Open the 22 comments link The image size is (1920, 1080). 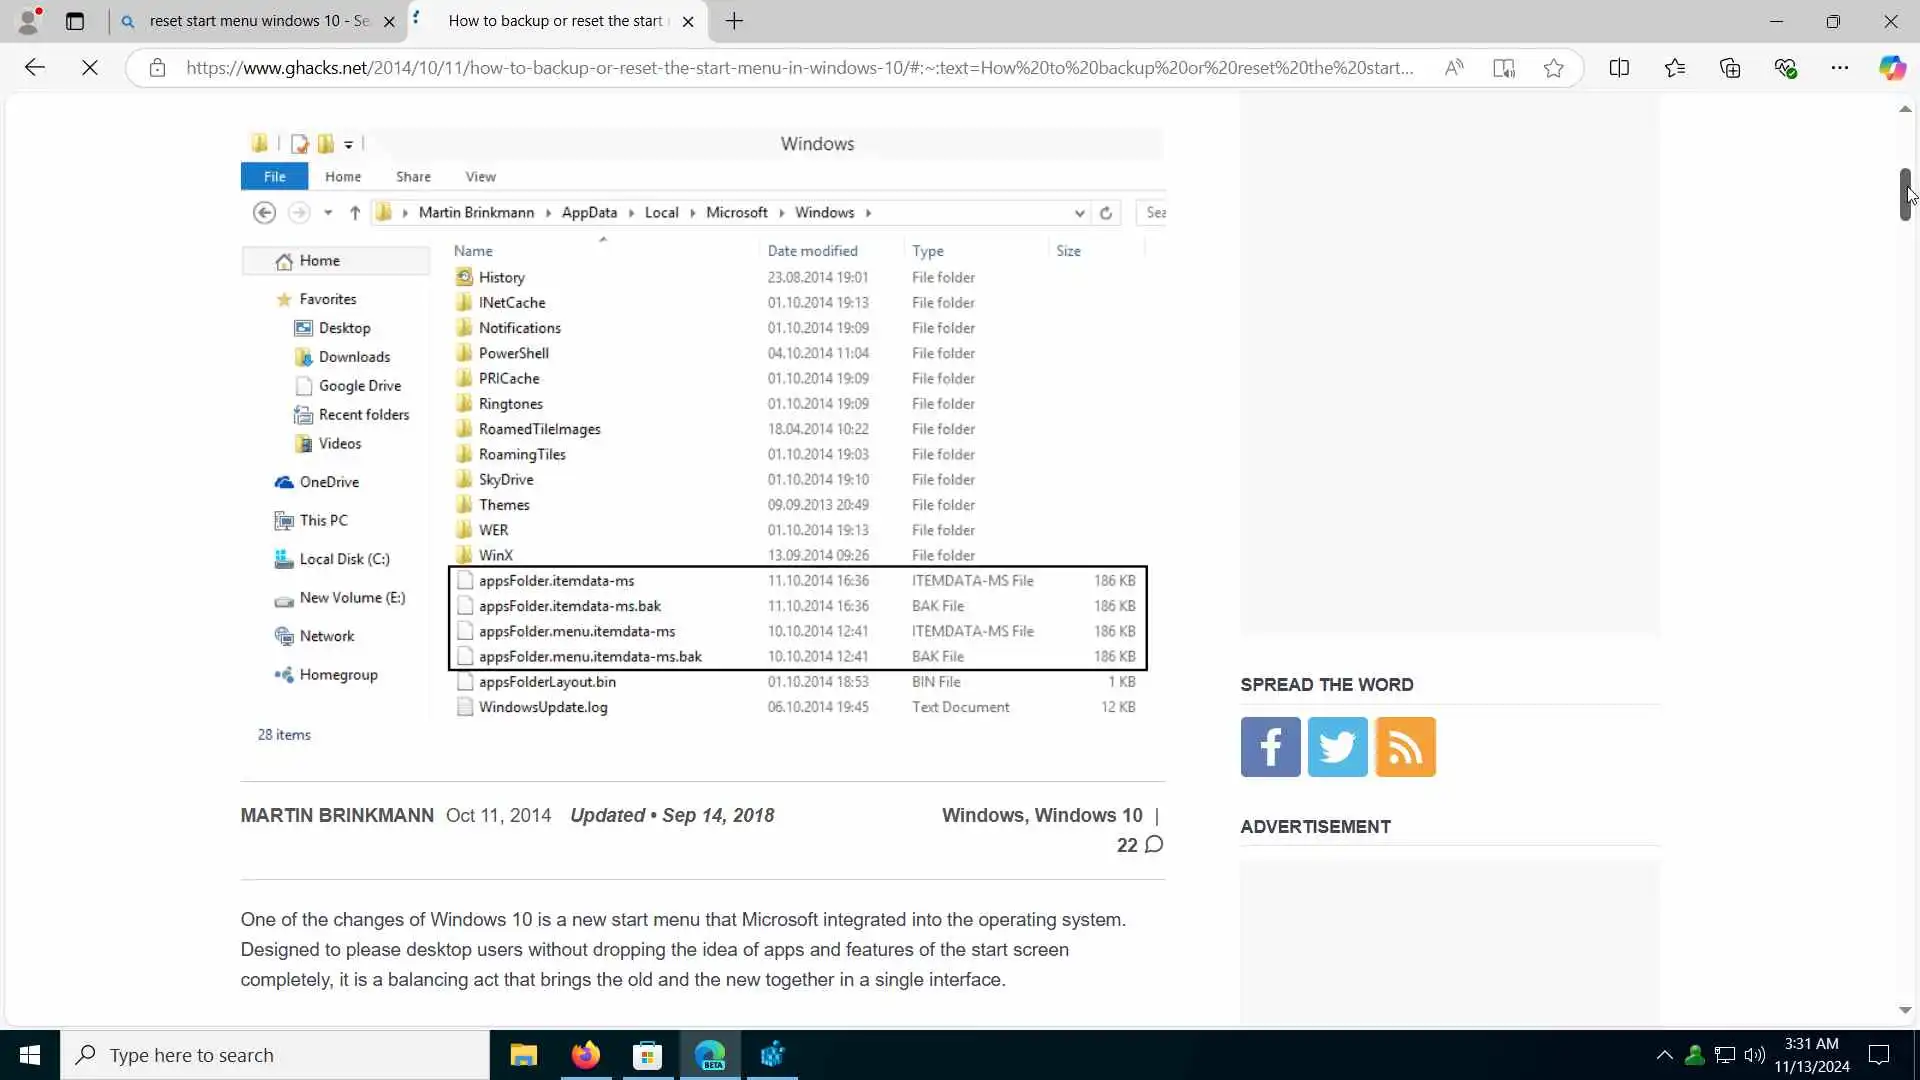pyautogui.click(x=1139, y=845)
